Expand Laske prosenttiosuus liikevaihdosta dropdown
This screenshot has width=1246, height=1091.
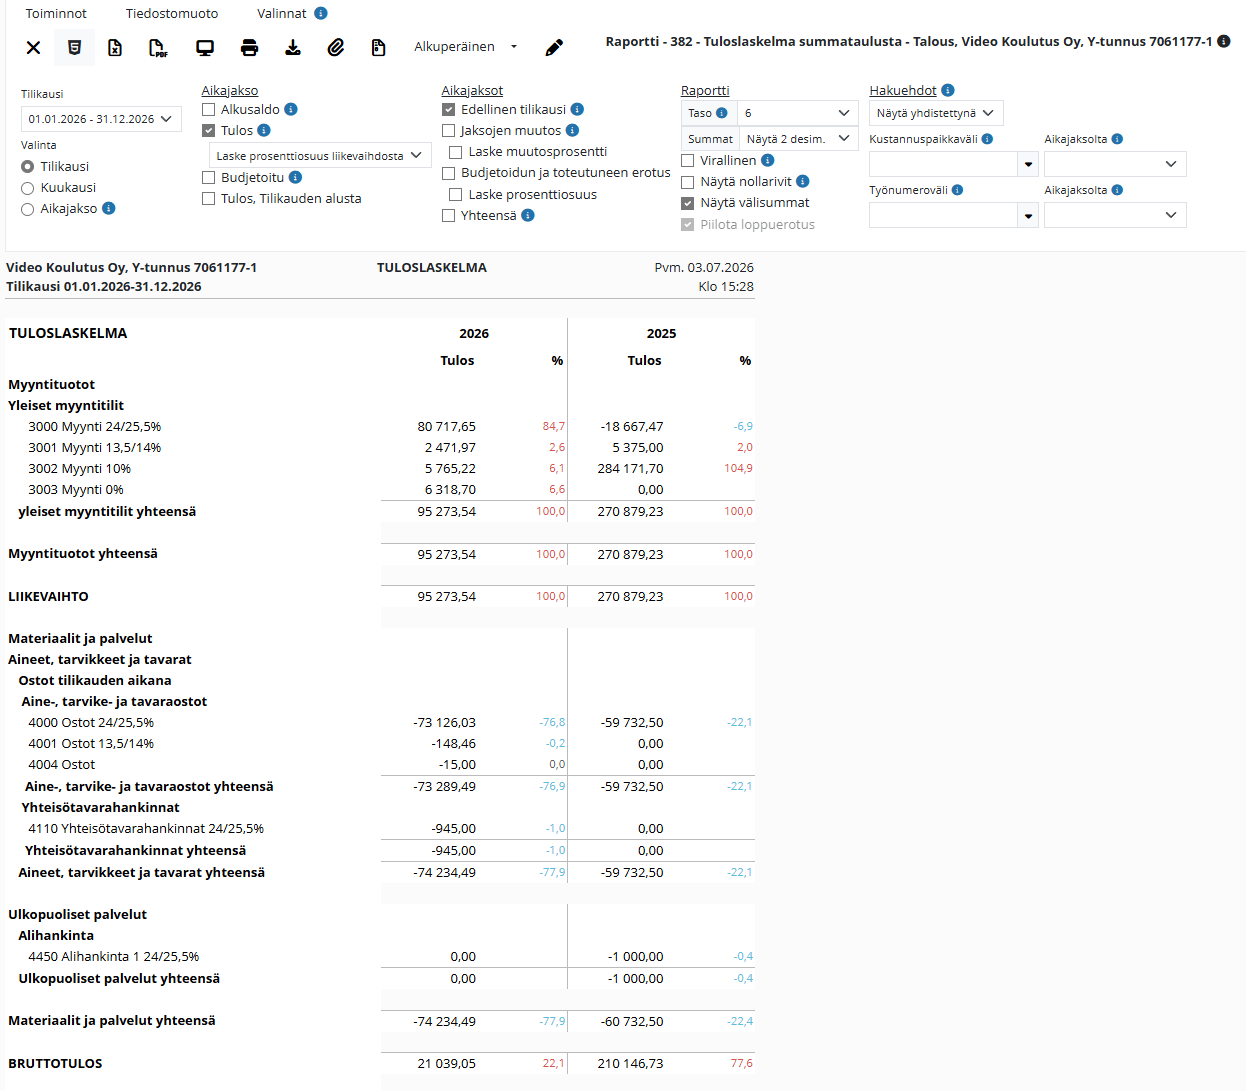point(320,155)
